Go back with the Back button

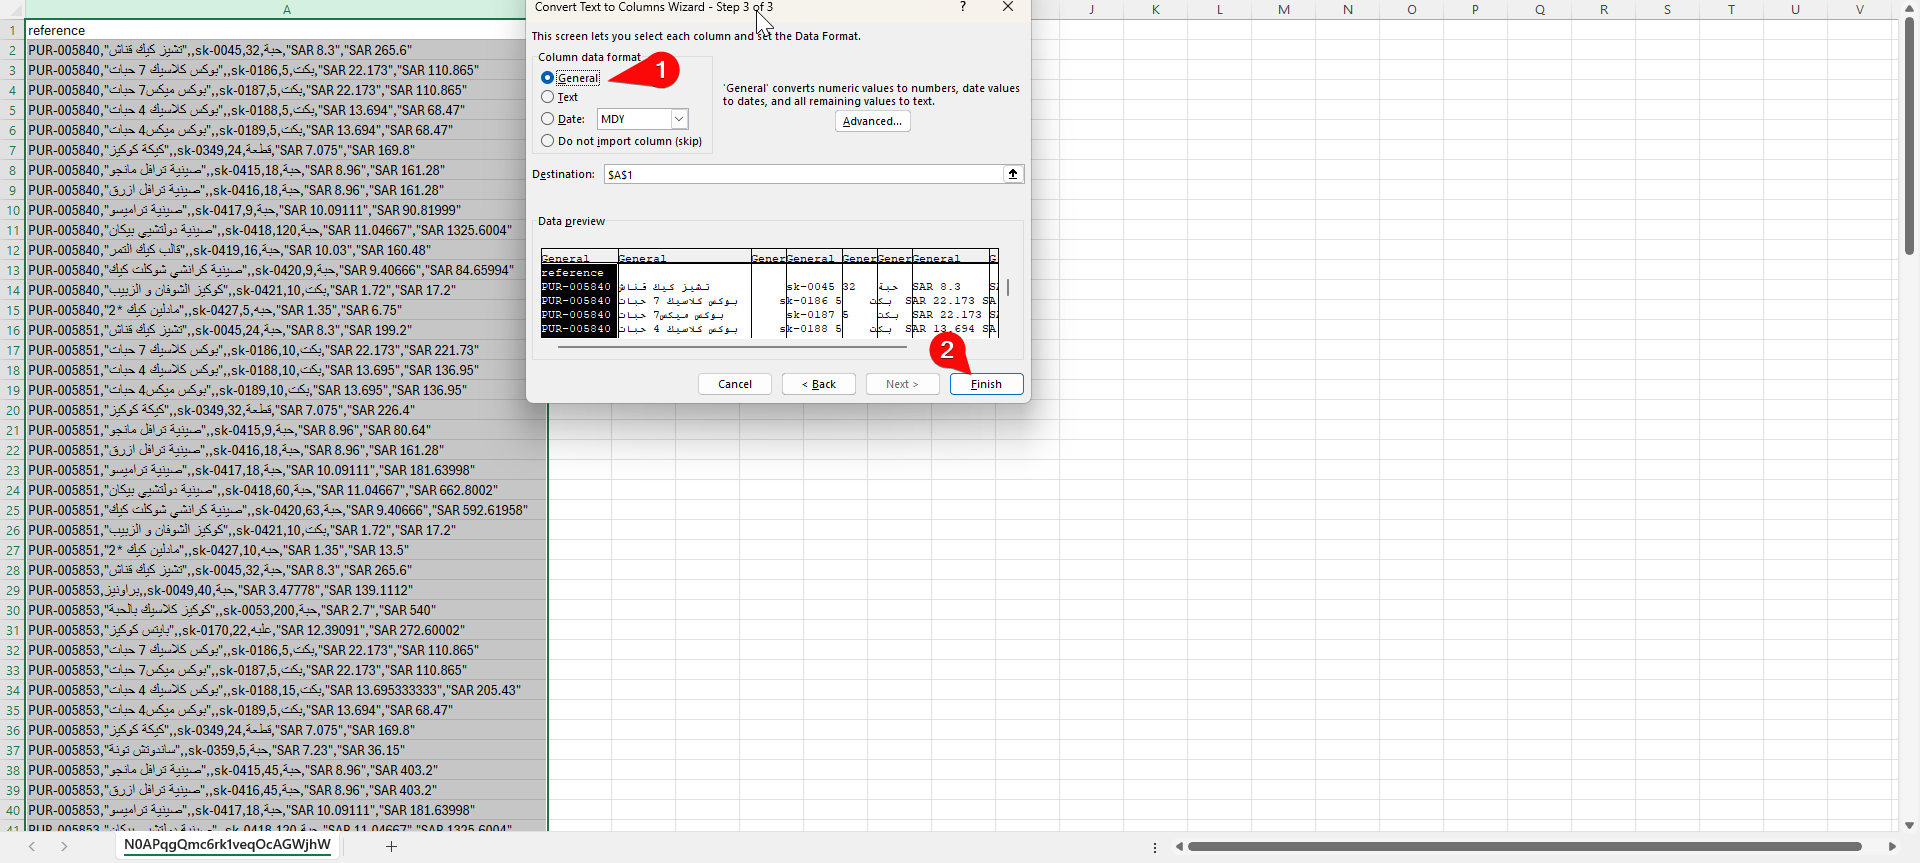pos(818,384)
